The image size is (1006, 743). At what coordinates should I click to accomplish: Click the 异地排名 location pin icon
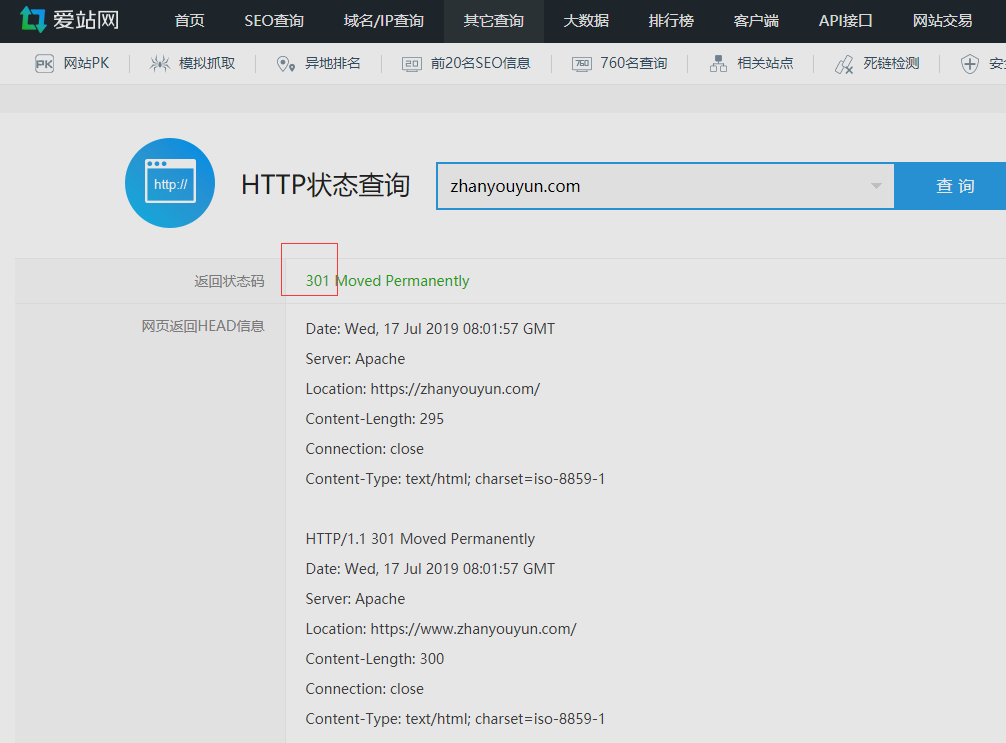click(x=286, y=64)
